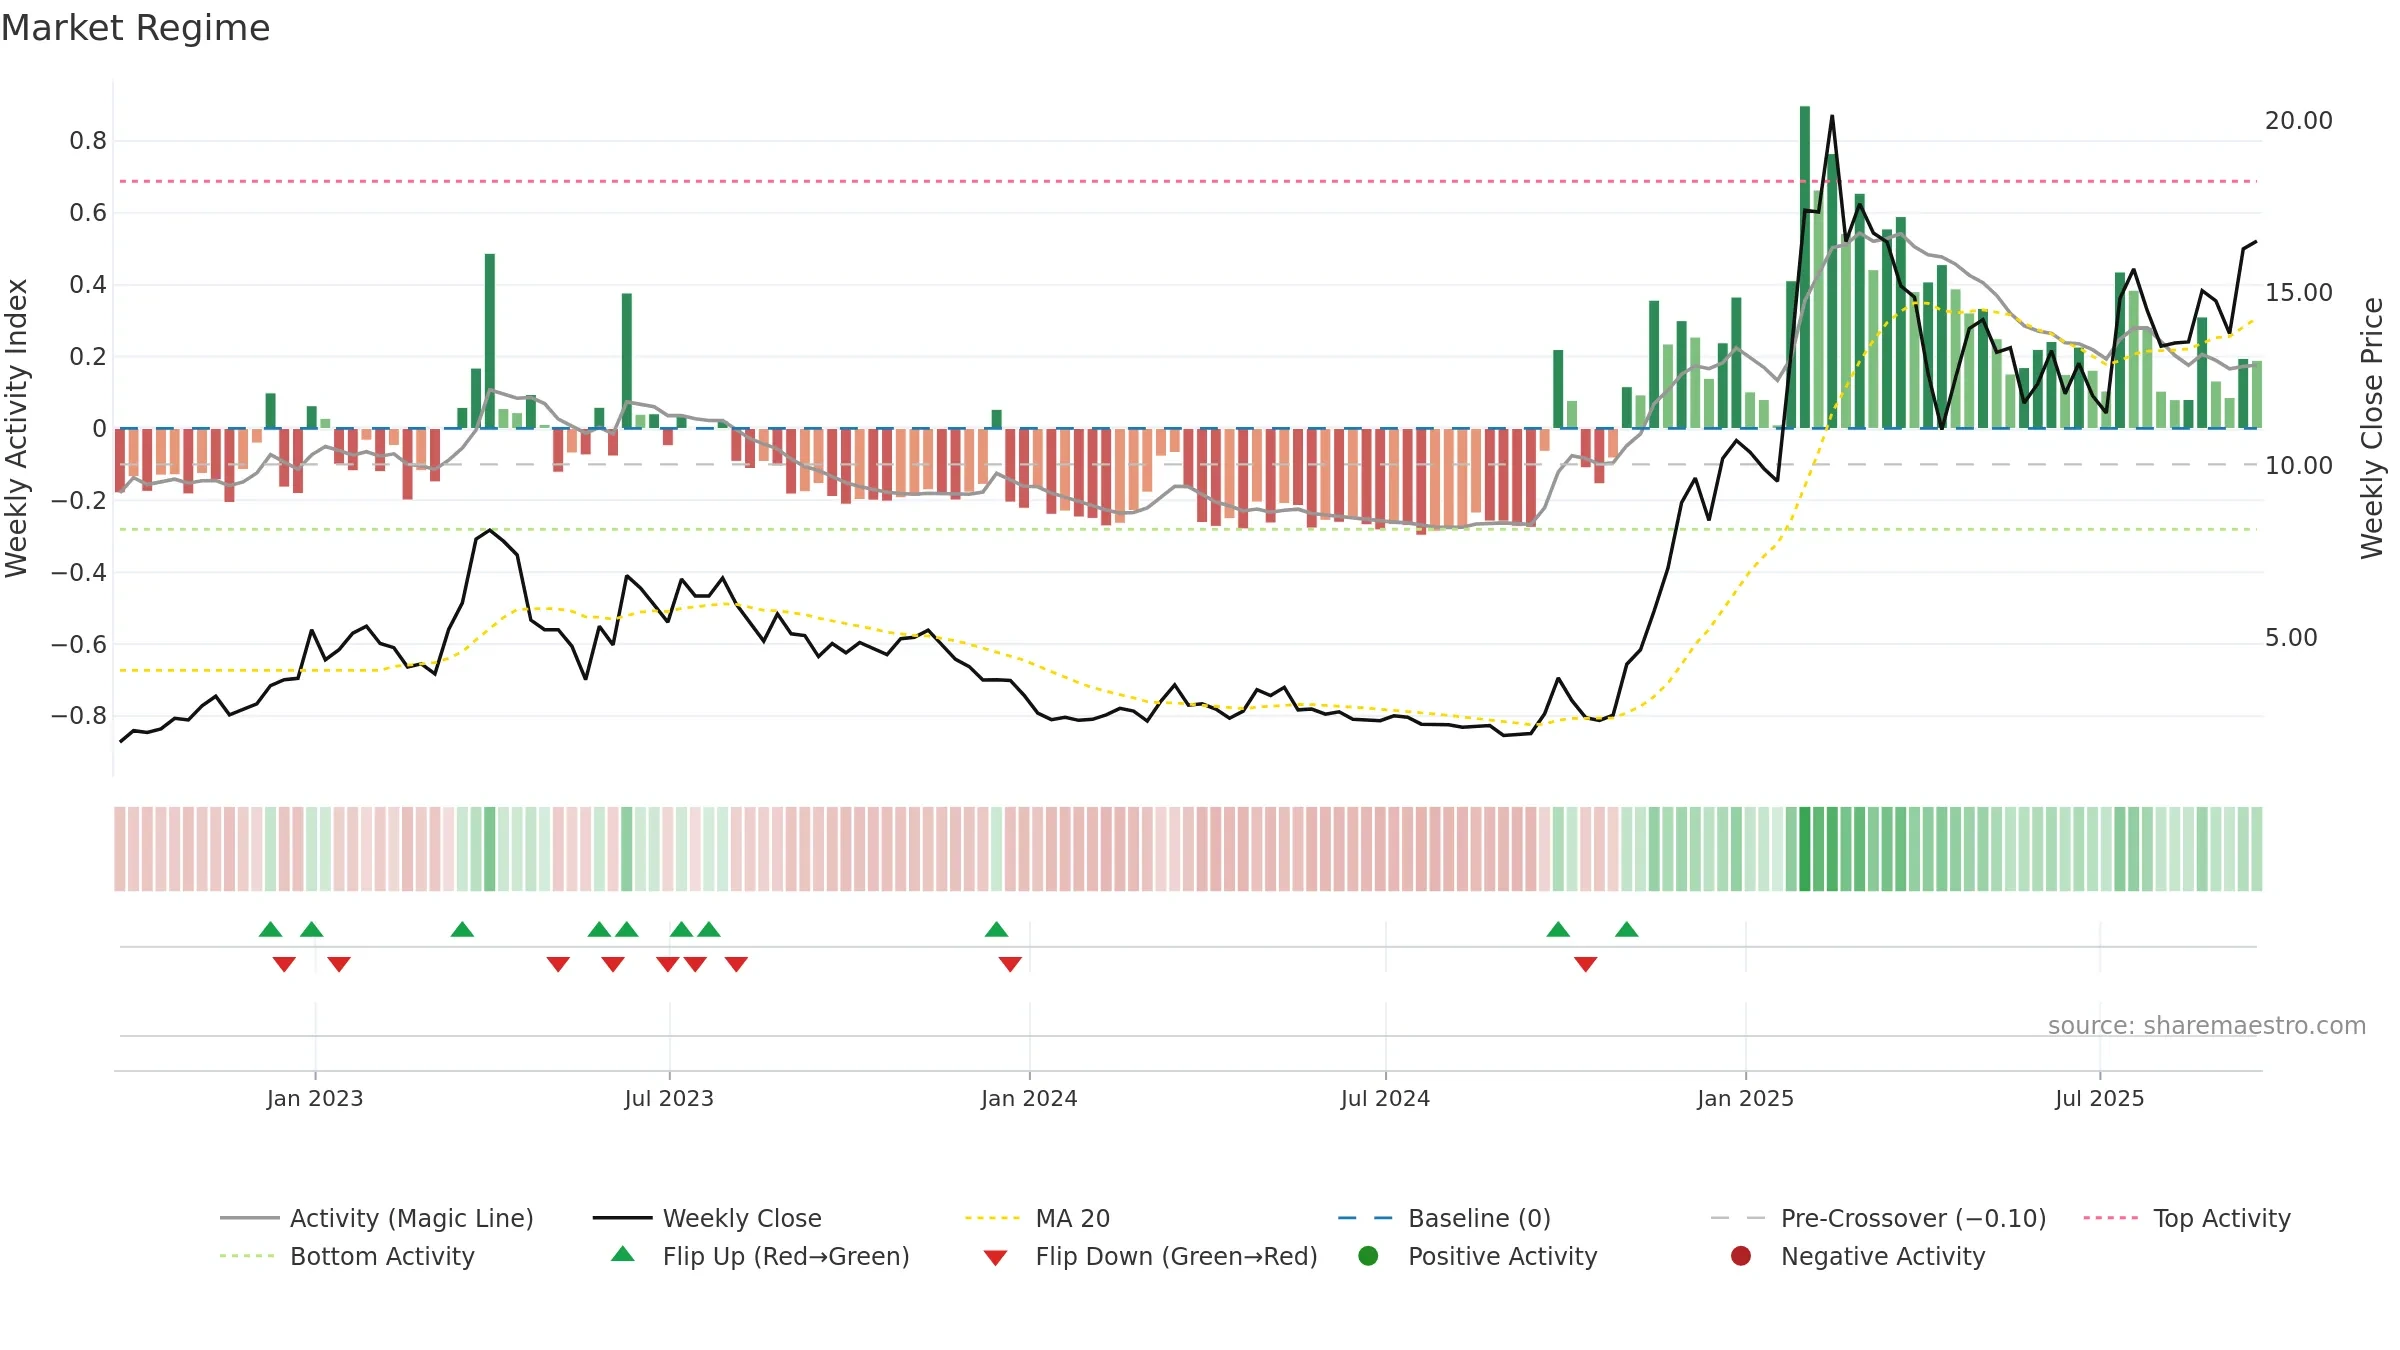This screenshot has height=1350, width=2400.
Task: Click the 0.6 activity axis label
Action: click(x=88, y=213)
